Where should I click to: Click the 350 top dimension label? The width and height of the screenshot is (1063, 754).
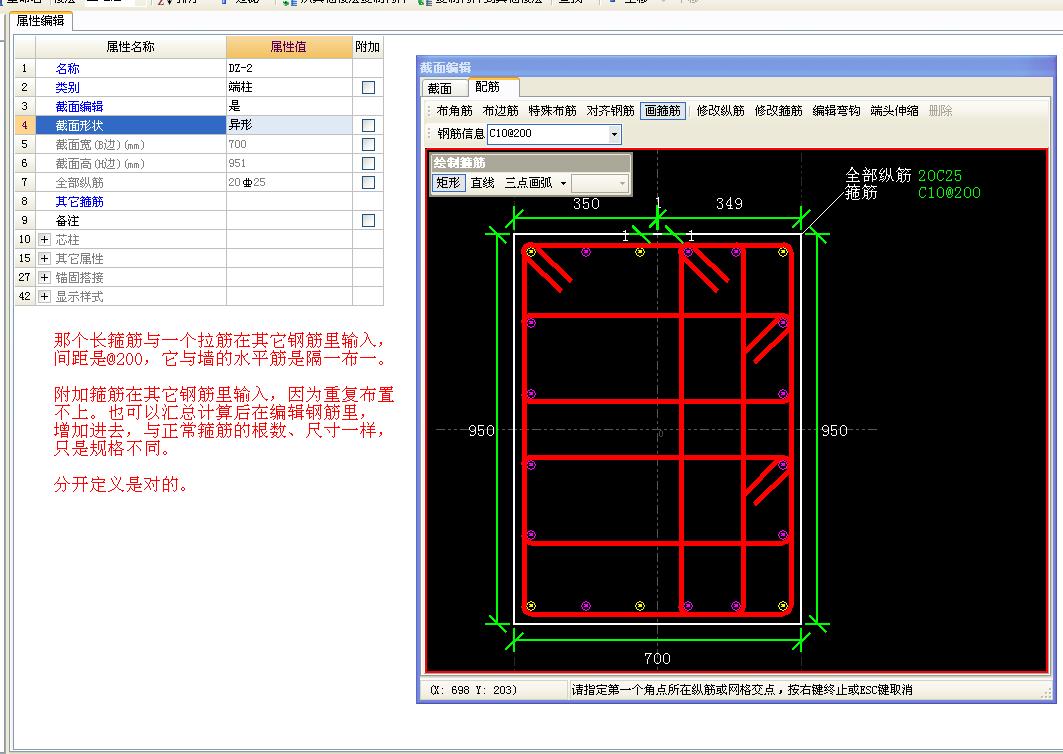point(586,203)
